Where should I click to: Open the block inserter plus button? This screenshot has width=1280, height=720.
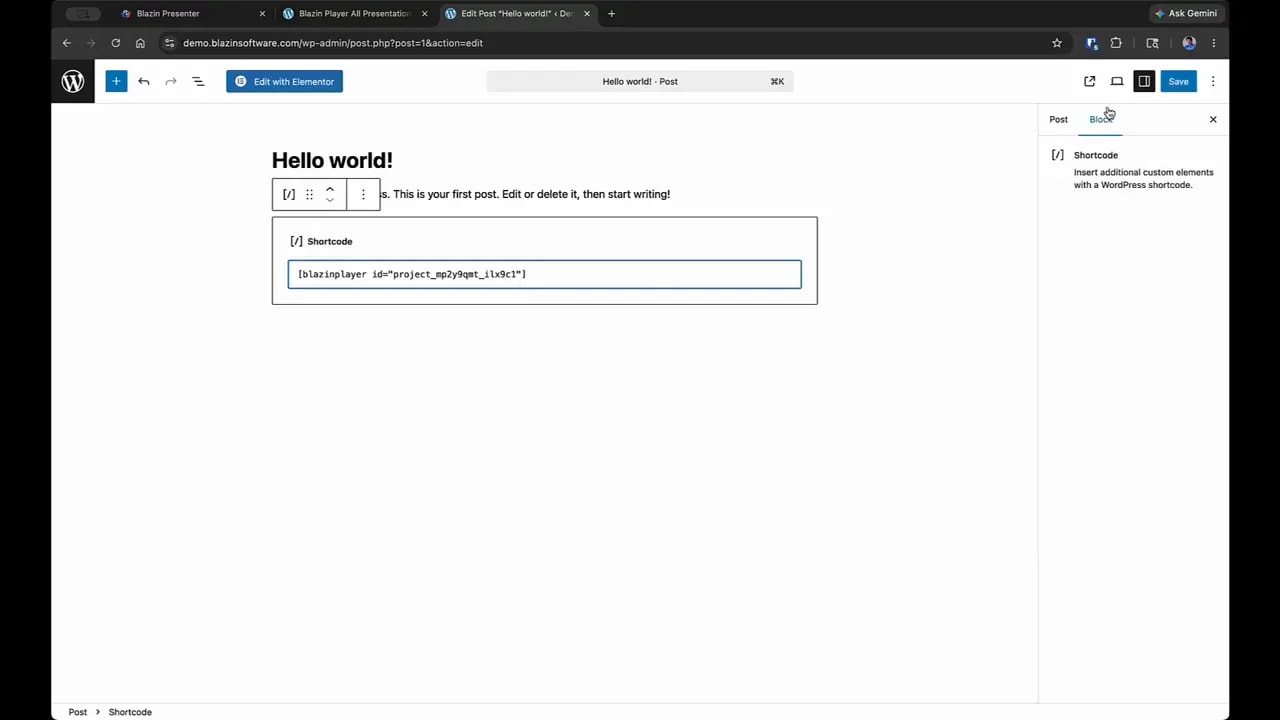coord(116,81)
